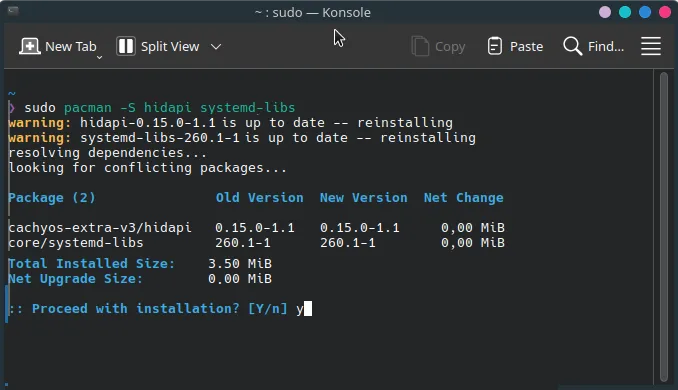Close Konsole with the pink button
Viewport: 678px width, 390px height.
(665, 12)
